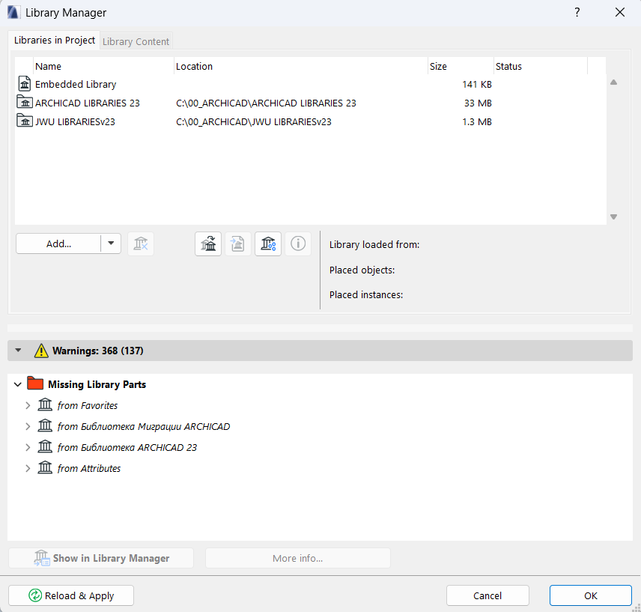Click the Remove library icon beside Add
This screenshot has height=612, width=641.
tap(141, 244)
